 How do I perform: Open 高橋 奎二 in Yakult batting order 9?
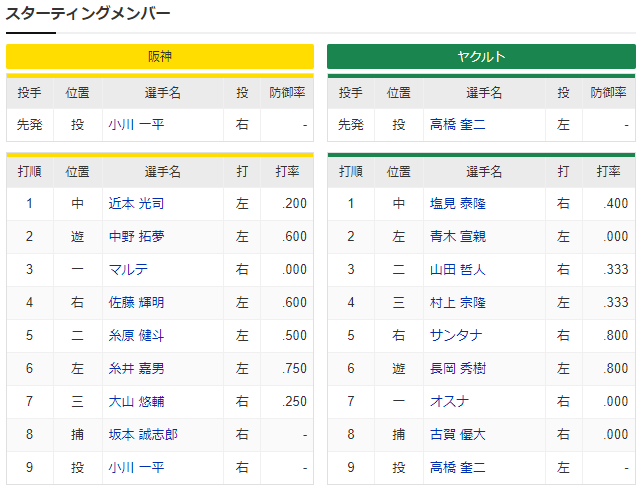click(458, 467)
